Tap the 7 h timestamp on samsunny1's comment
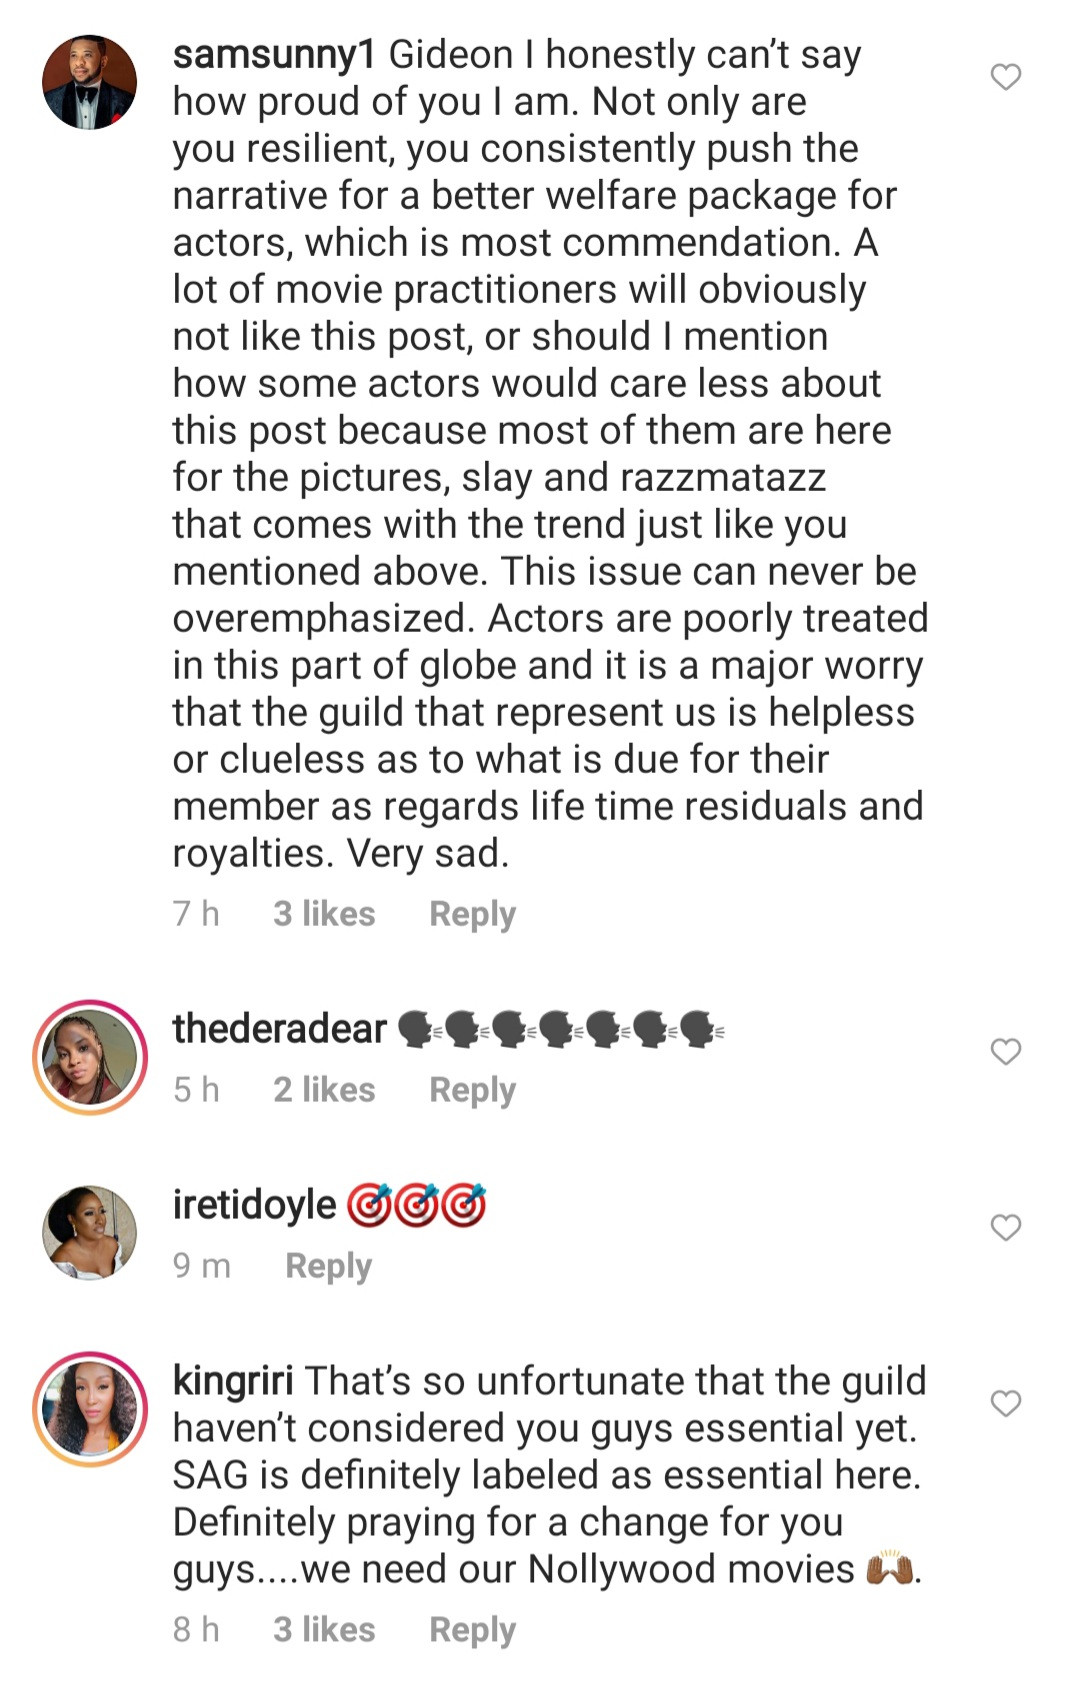The height and width of the screenshot is (1684, 1080). 196,914
